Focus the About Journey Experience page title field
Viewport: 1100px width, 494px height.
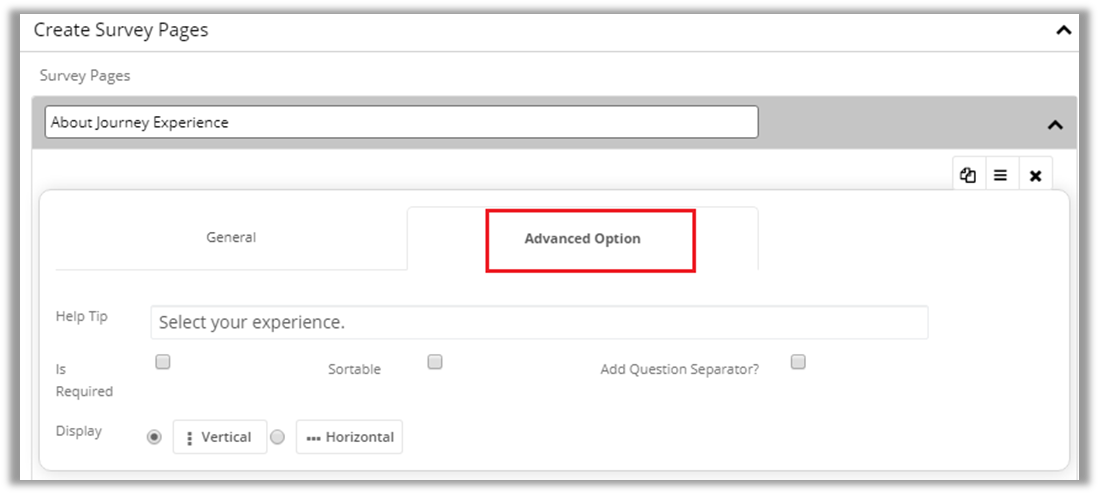click(x=401, y=122)
